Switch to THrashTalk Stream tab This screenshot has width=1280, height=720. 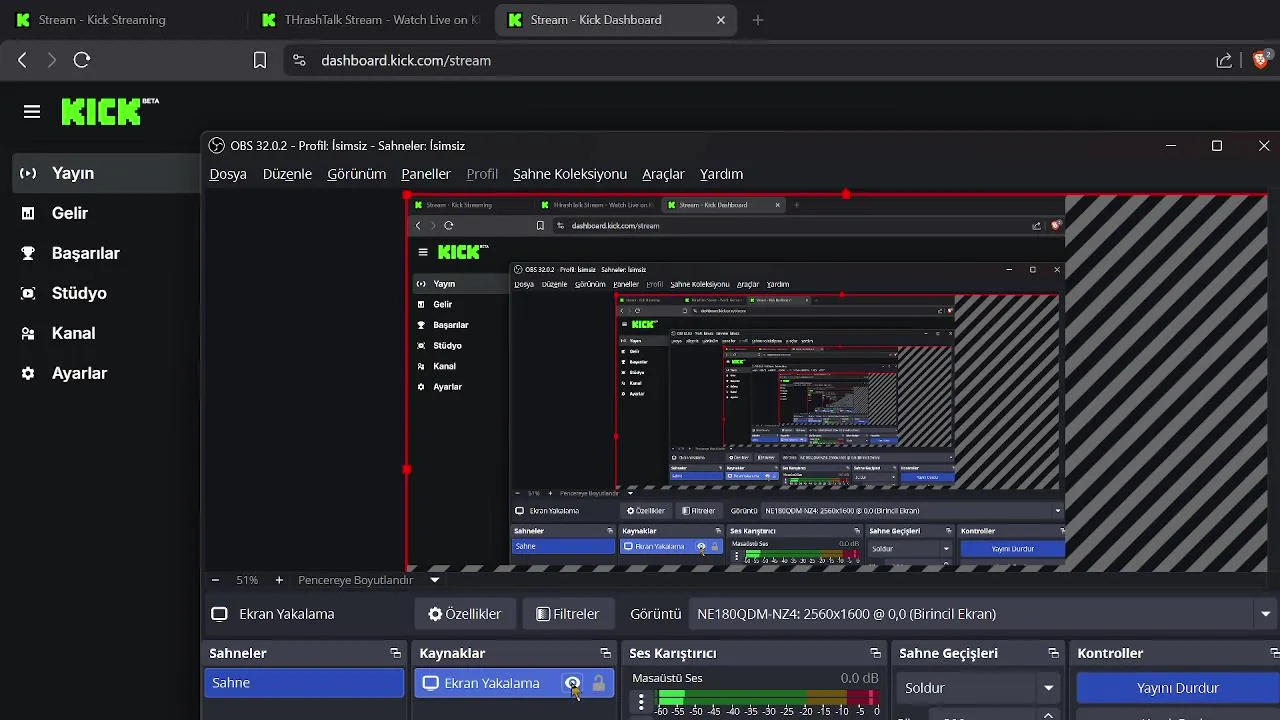click(x=370, y=20)
